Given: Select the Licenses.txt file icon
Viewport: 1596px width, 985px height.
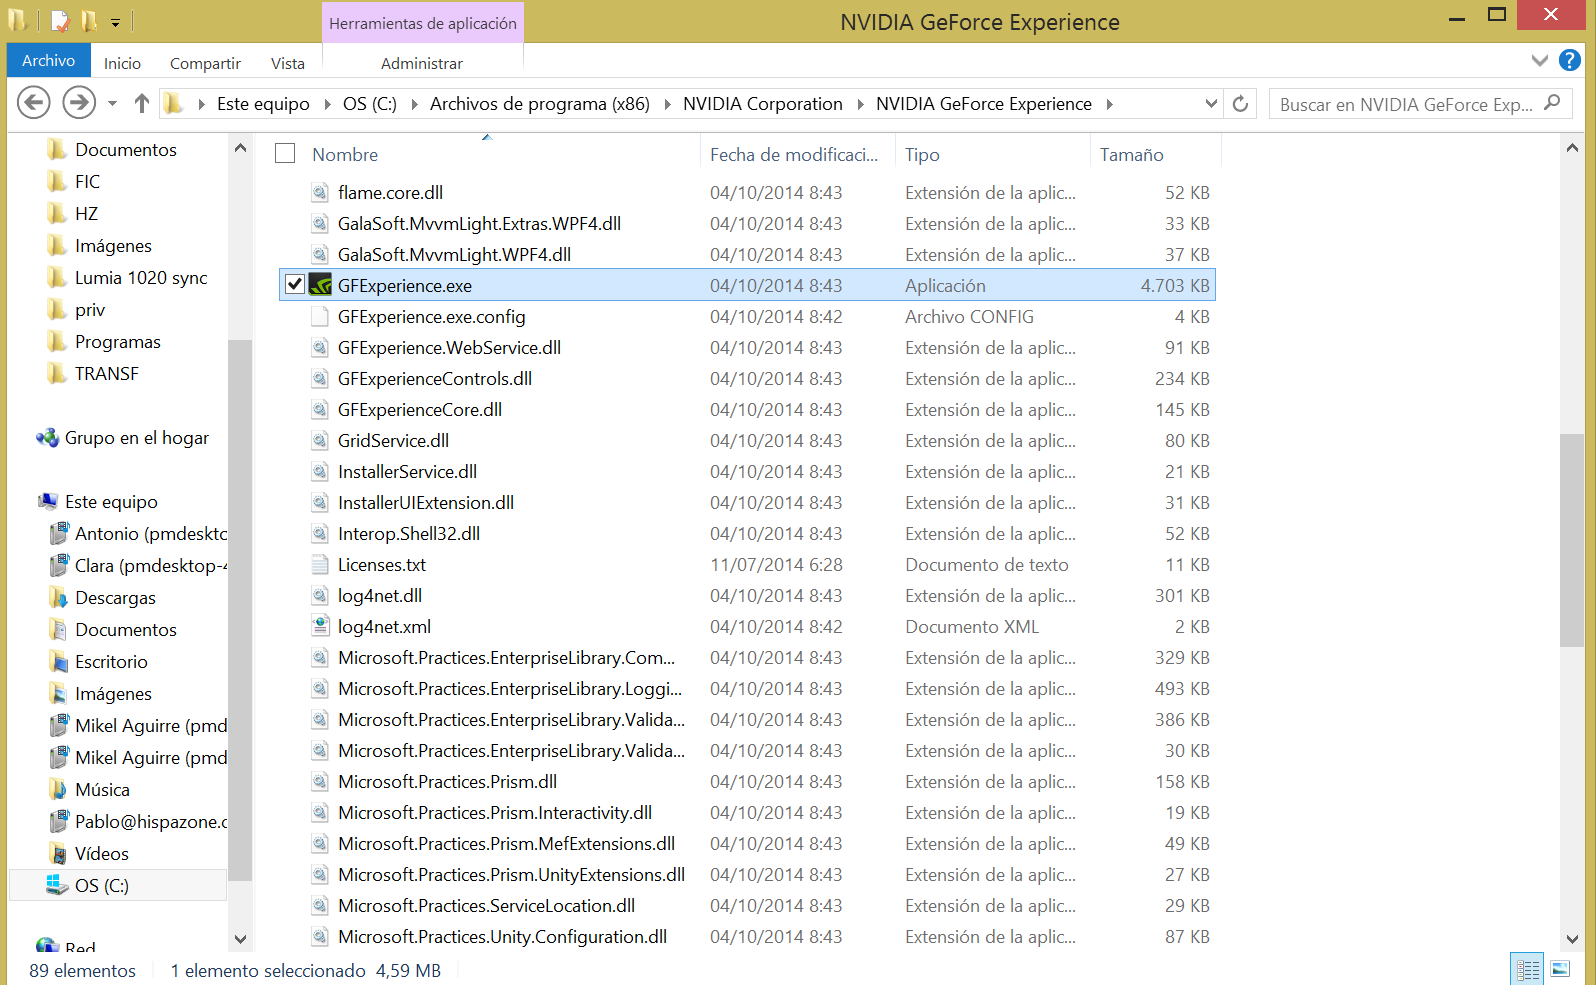Looking at the screenshot, I should pos(320,564).
